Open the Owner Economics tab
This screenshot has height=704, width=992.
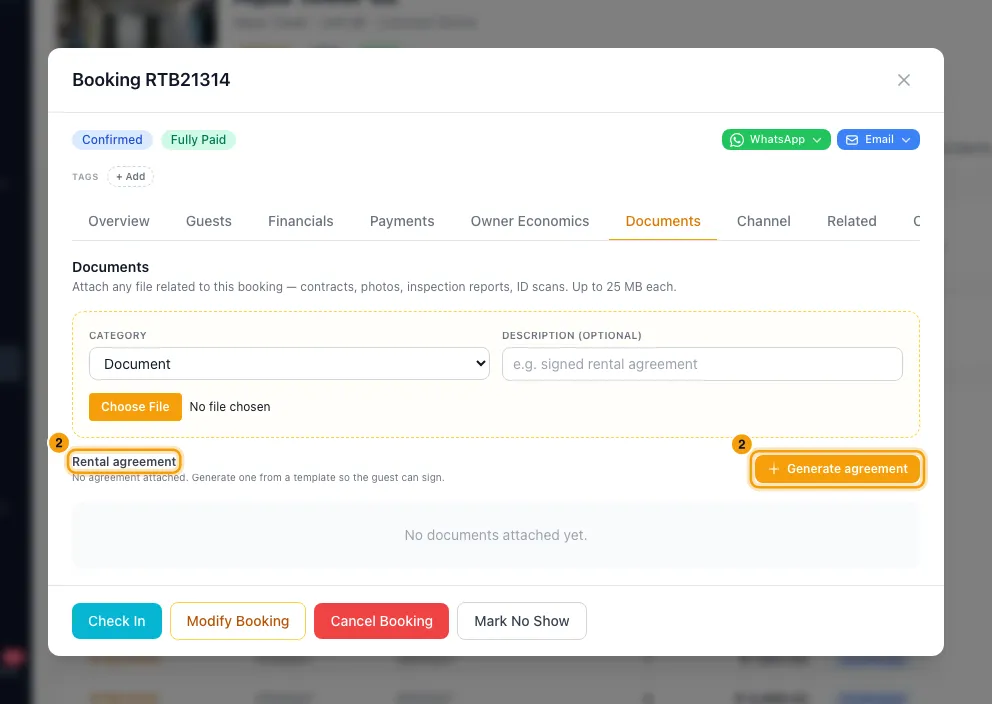pos(530,221)
